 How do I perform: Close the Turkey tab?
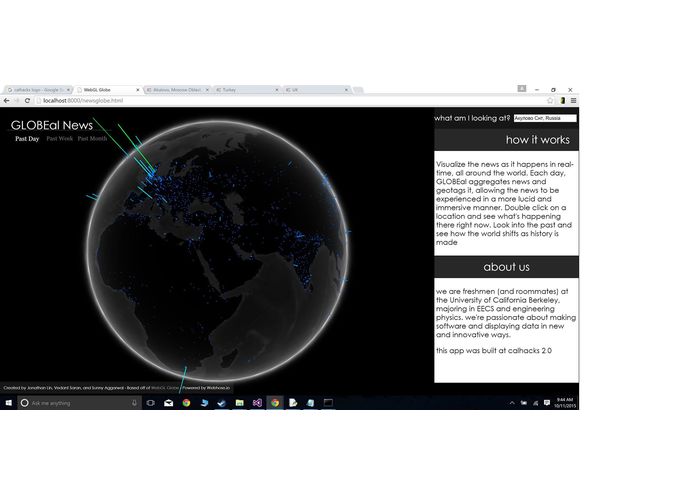277,90
